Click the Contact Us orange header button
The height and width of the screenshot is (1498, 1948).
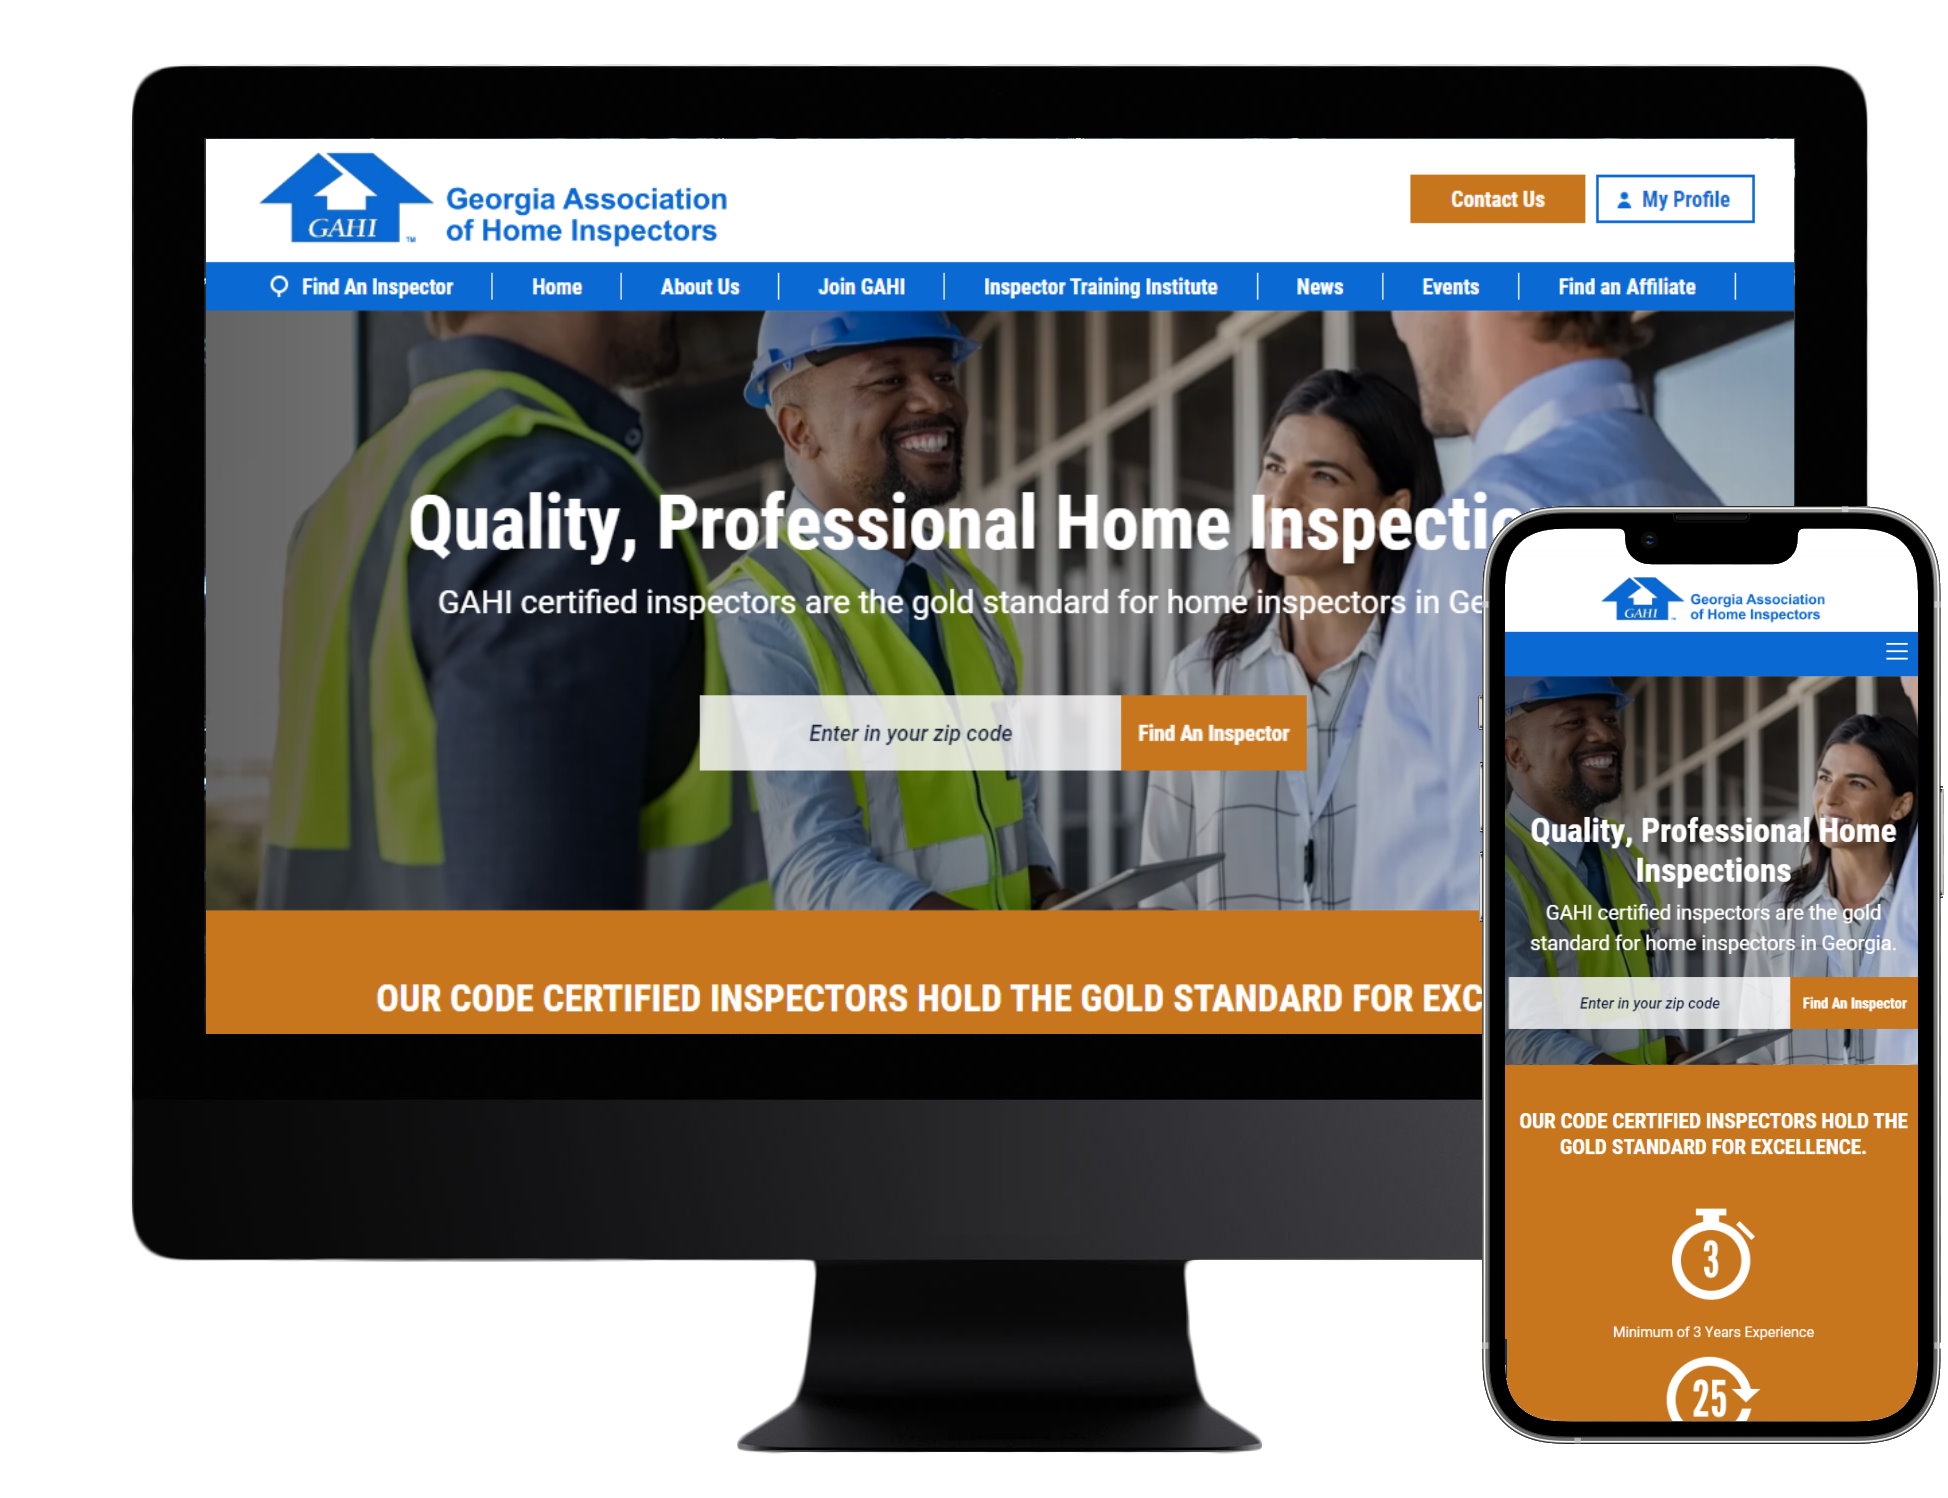click(1495, 198)
